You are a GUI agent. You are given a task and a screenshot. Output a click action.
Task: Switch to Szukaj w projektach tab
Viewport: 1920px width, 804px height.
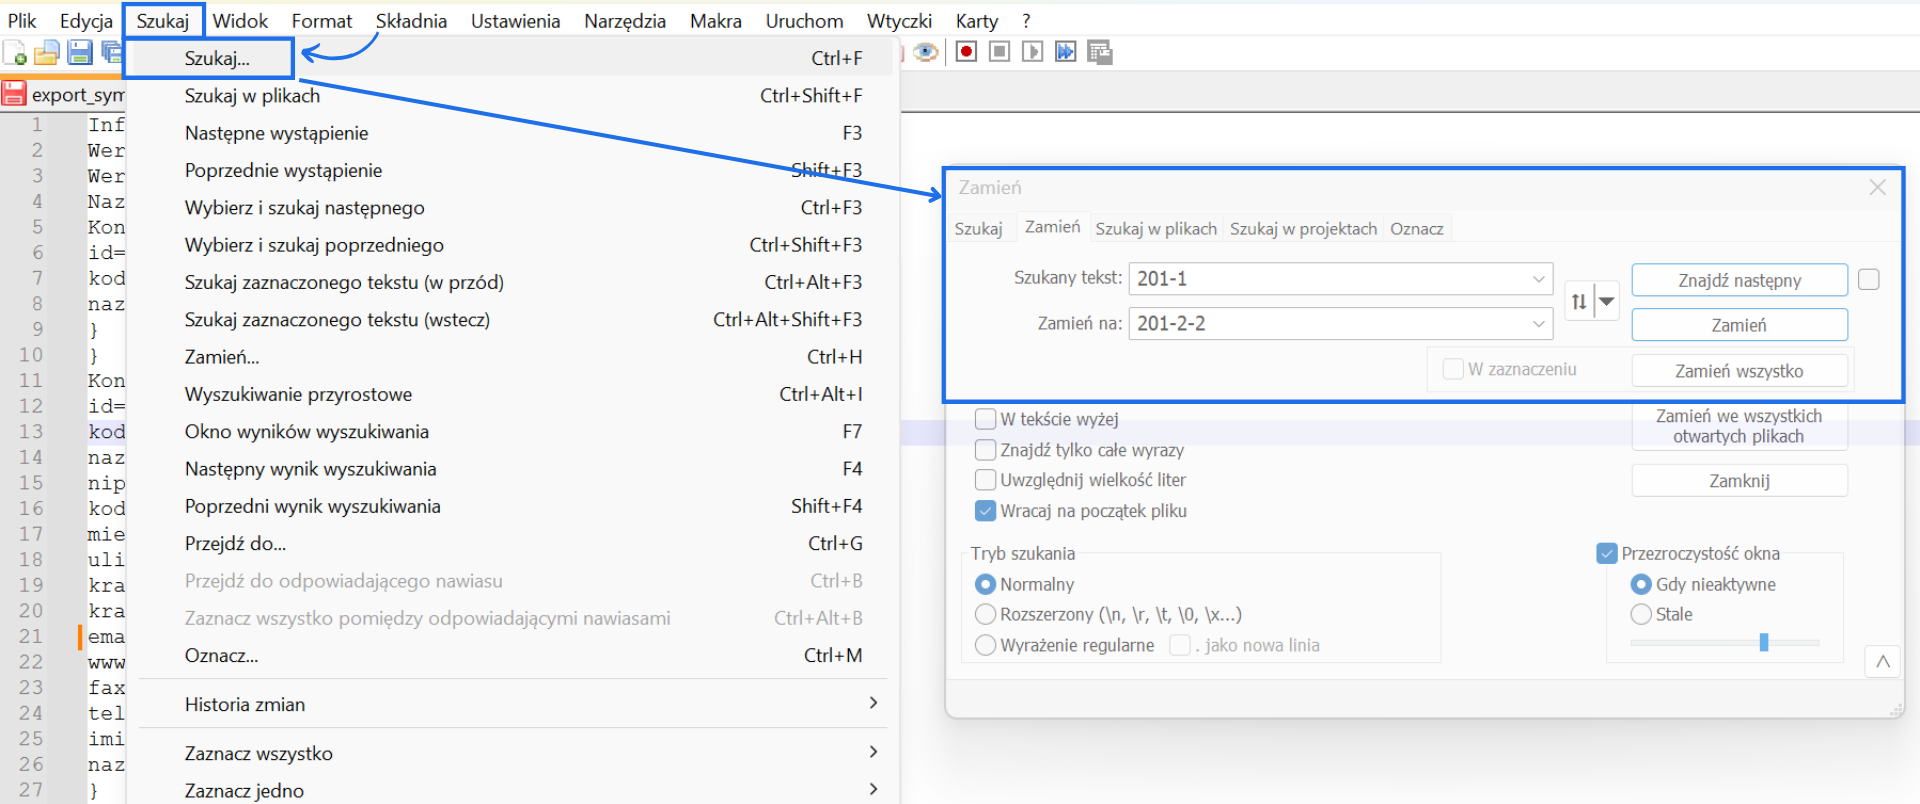pos(1303,229)
